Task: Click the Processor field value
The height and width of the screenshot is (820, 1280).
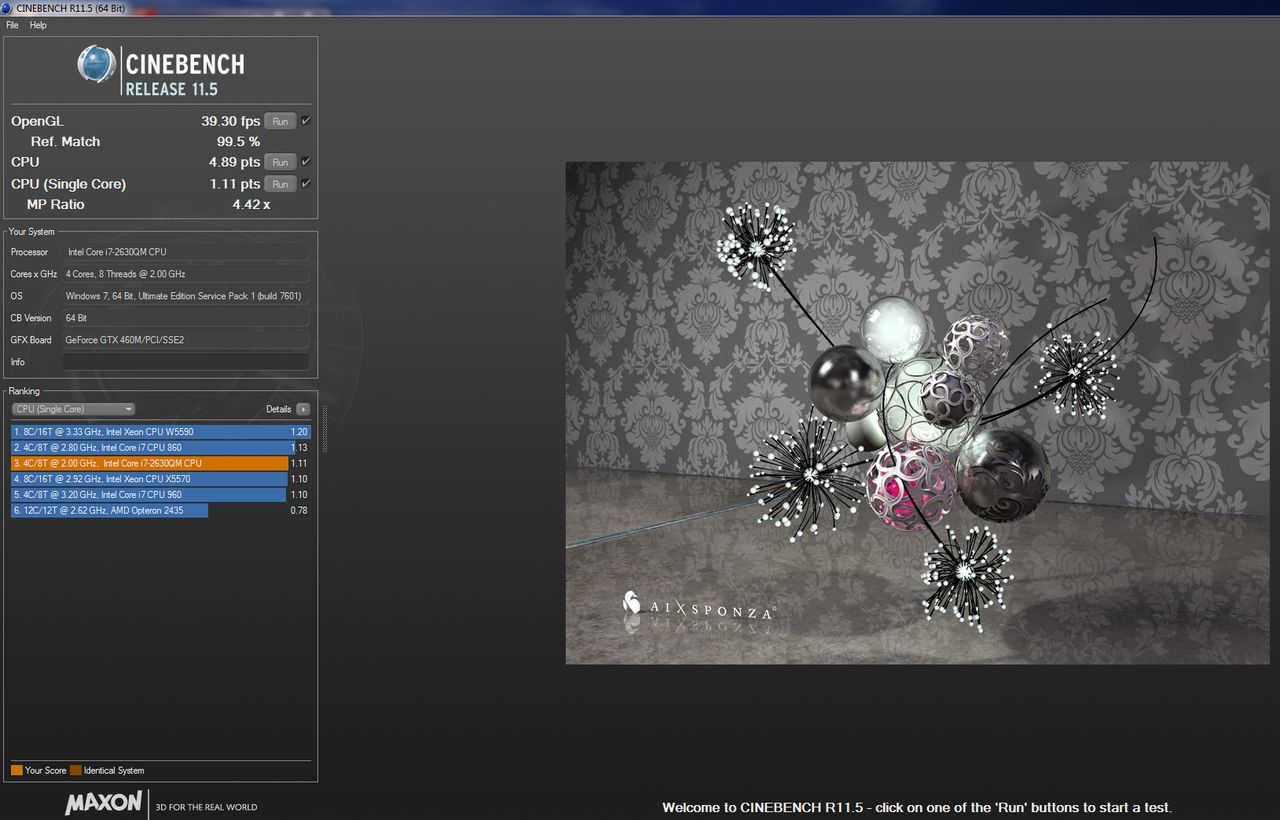Action: coord(186,252)
